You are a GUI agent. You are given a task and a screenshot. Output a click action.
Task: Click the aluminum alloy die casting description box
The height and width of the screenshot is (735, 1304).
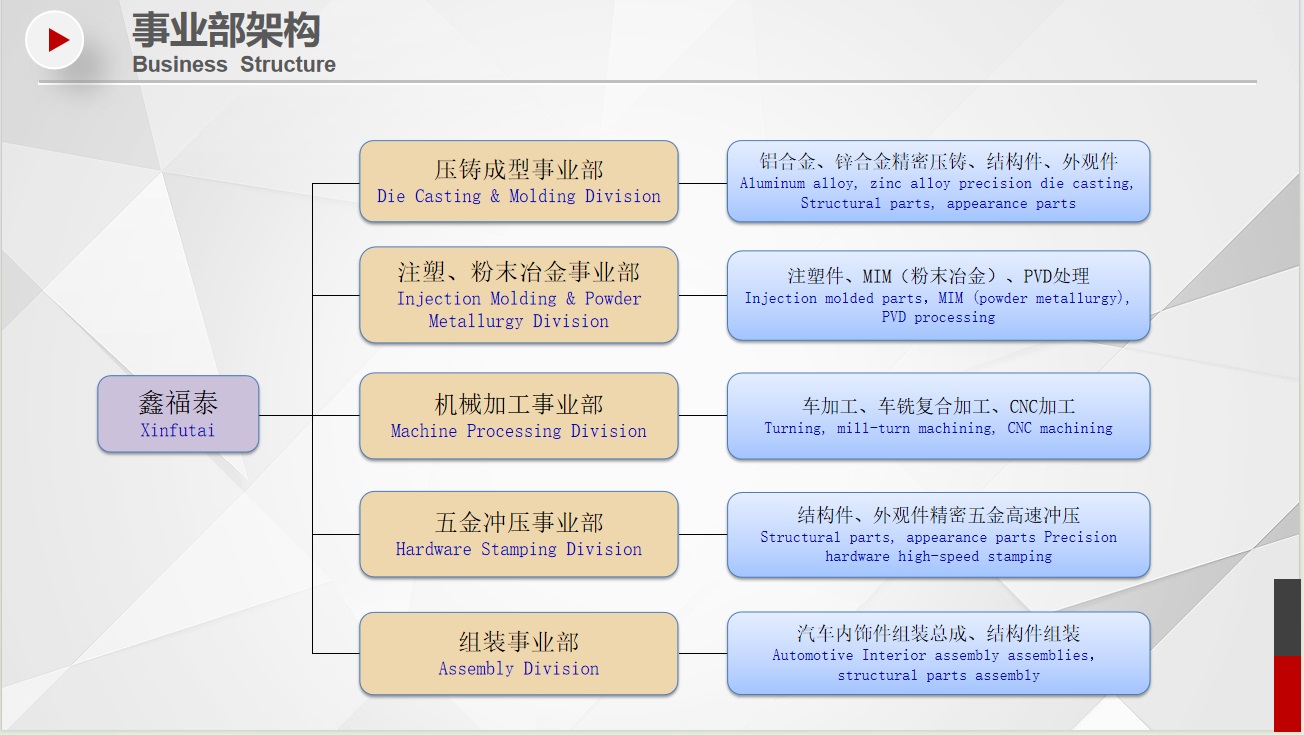pyautogui.click(x=938, y=181)
